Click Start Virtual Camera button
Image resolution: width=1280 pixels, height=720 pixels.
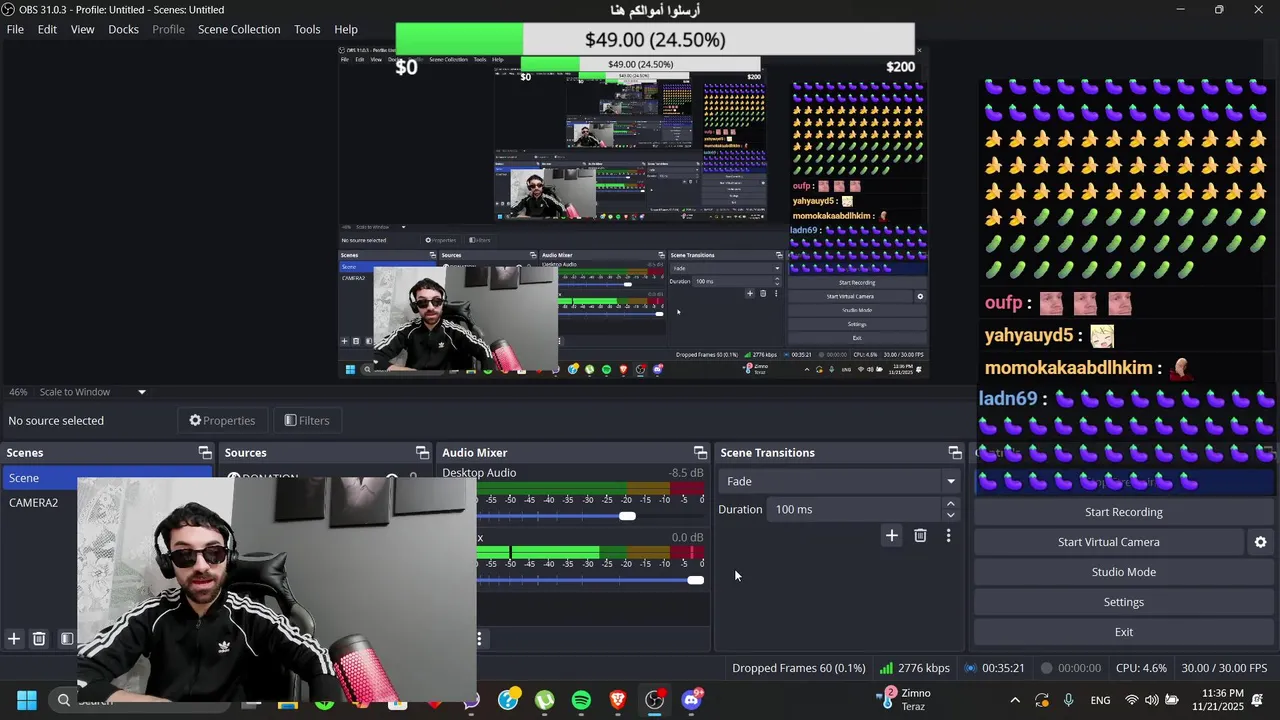click(1108, 542)
